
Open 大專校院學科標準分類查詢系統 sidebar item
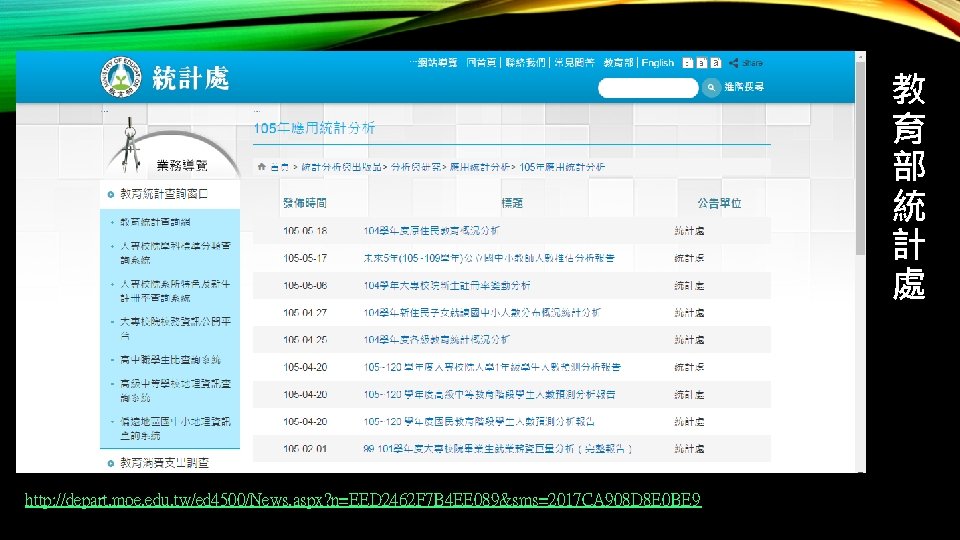pos(175,252)
